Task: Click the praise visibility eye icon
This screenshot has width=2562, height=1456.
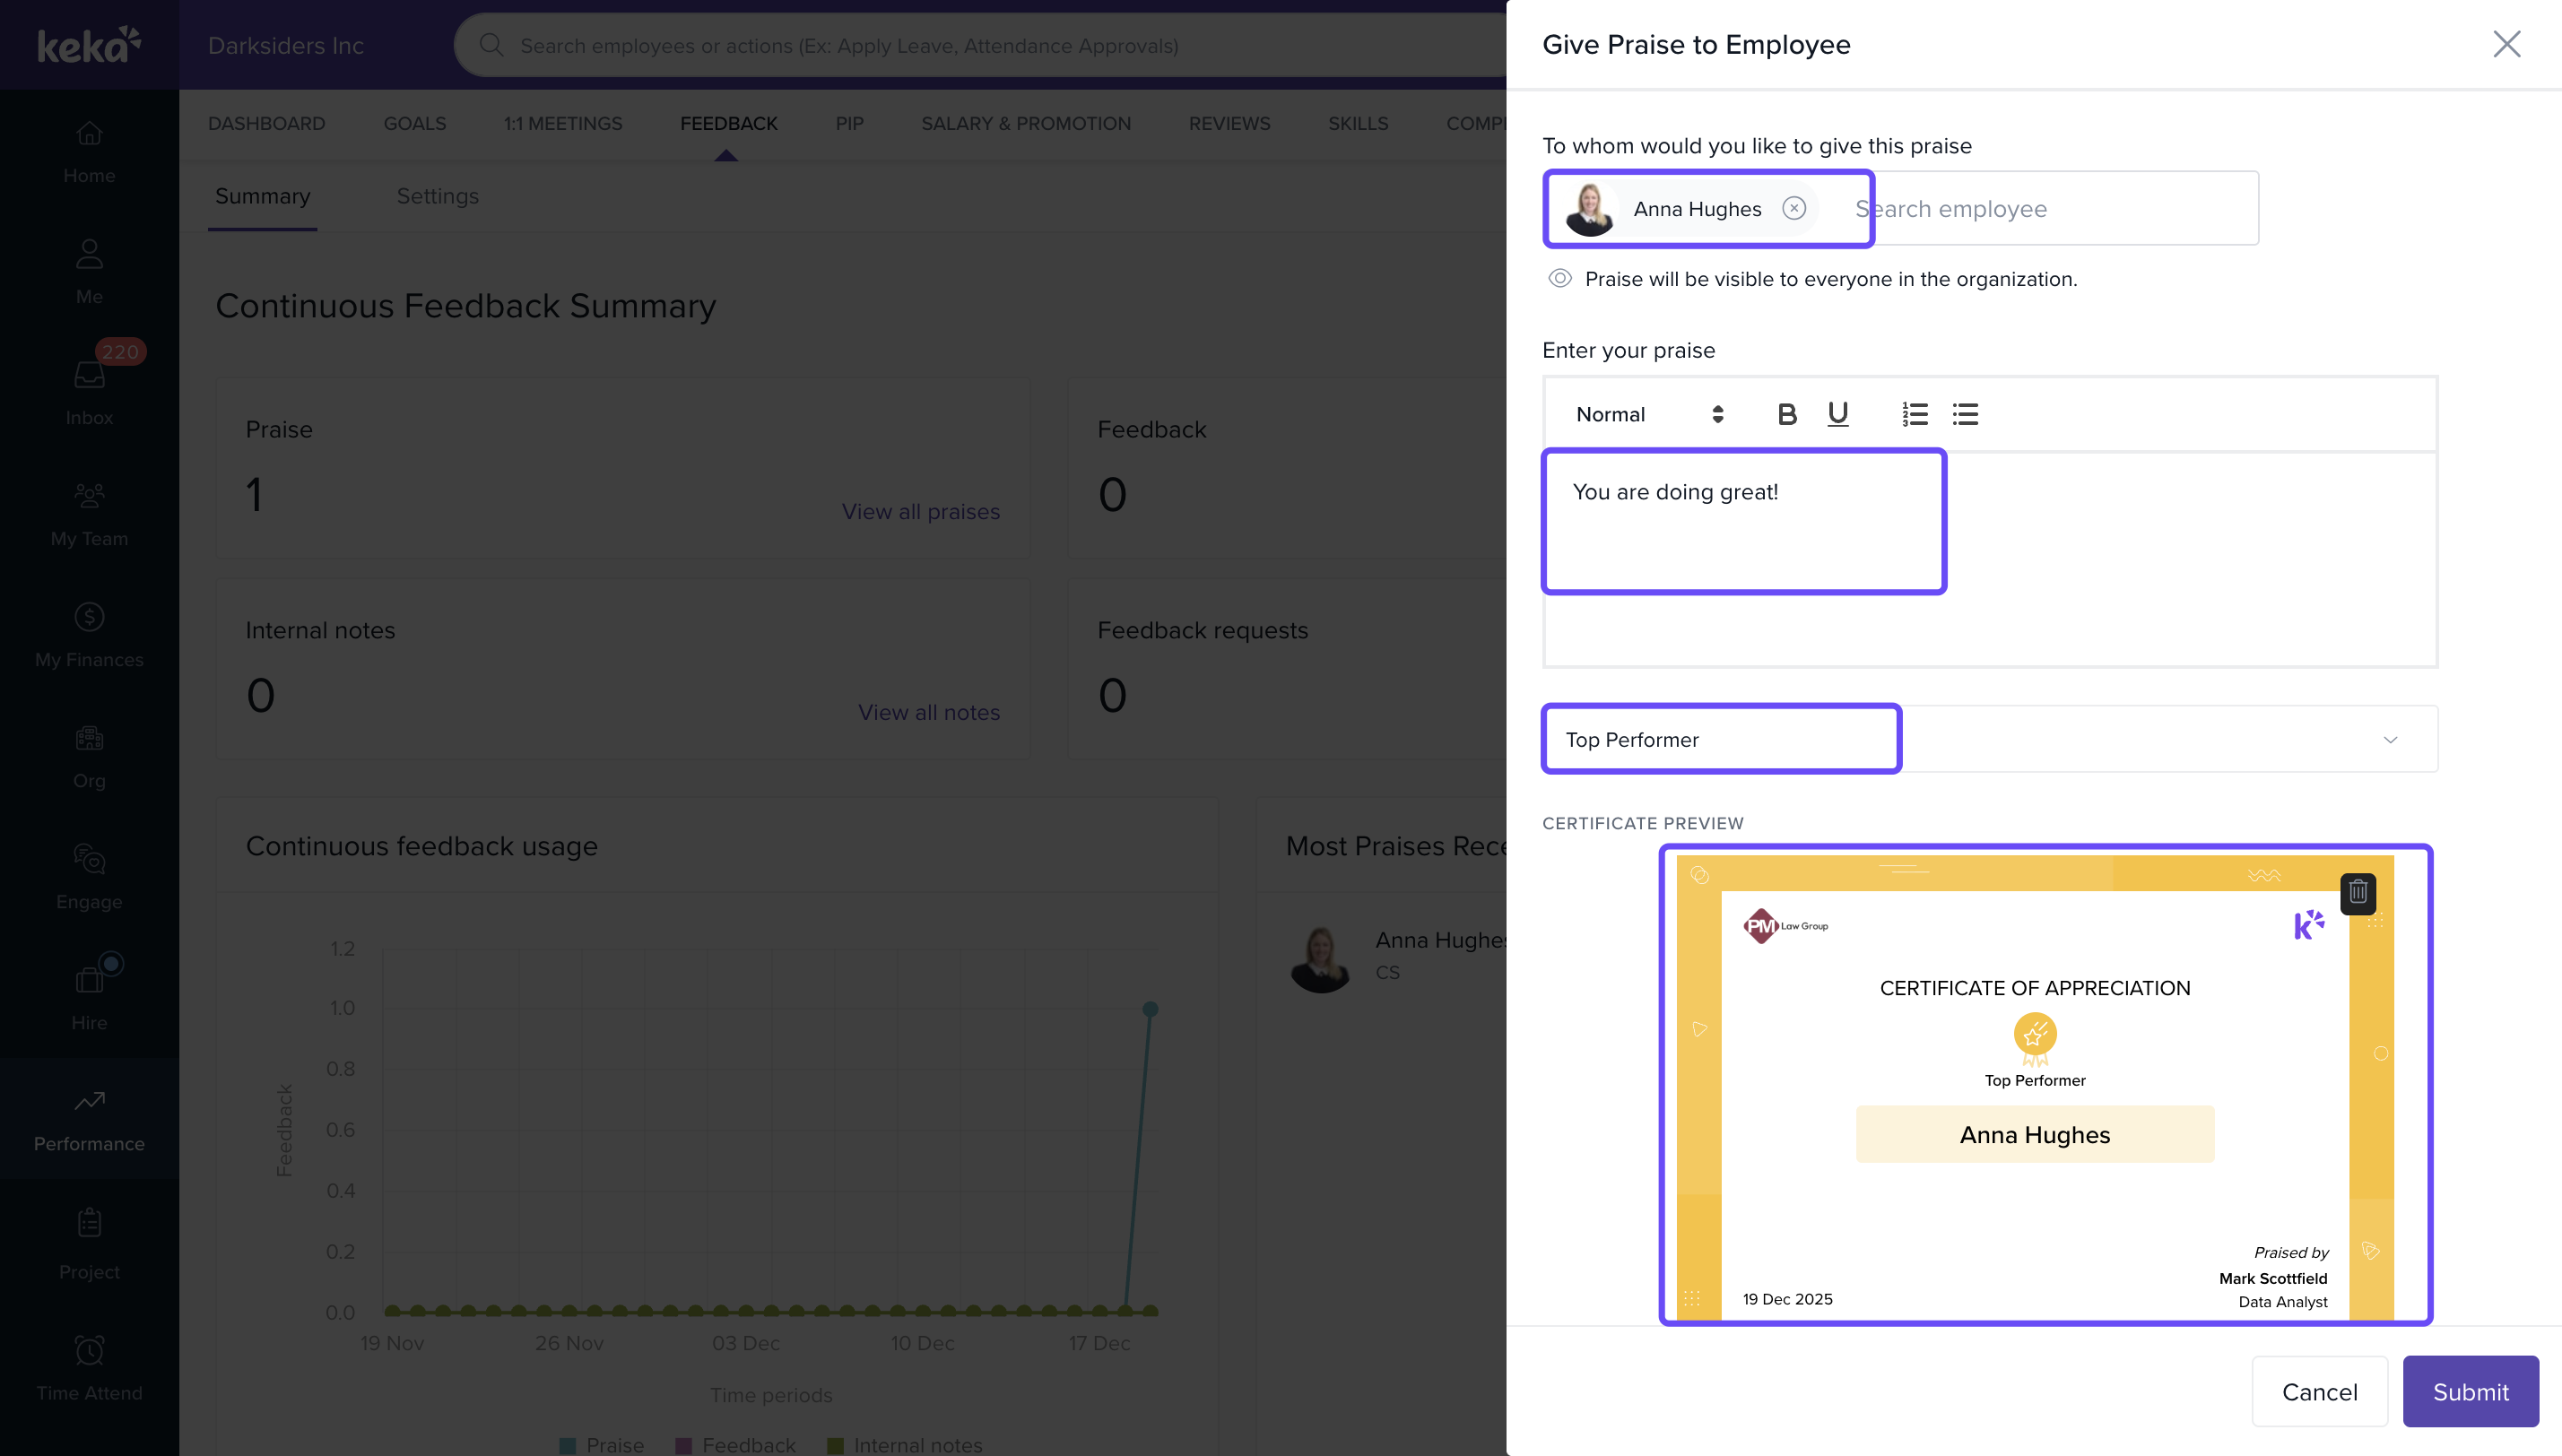Action: pos(1559,279)
